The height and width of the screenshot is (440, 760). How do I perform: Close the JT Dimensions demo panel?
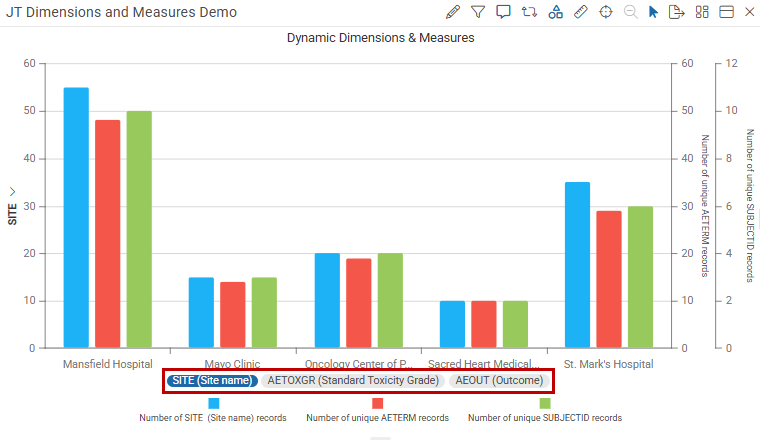(749, 12)
